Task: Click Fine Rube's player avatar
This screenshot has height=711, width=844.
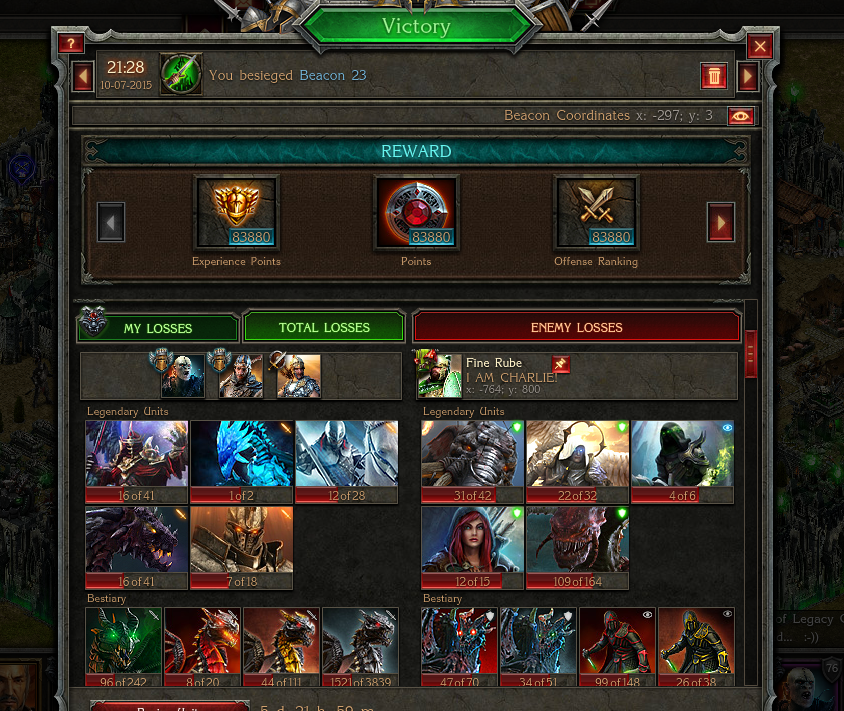Action: (439, 376)
